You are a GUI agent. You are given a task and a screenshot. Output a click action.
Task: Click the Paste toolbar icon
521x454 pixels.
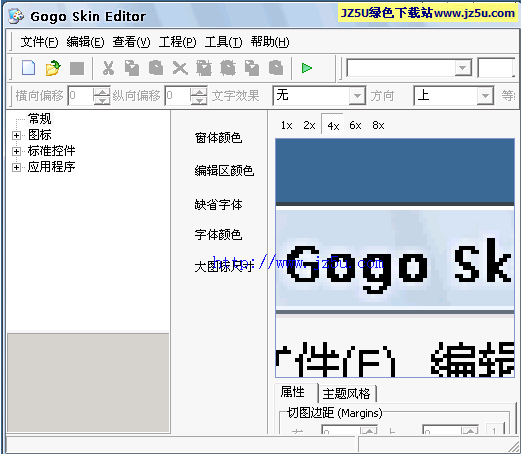(156, 68)
